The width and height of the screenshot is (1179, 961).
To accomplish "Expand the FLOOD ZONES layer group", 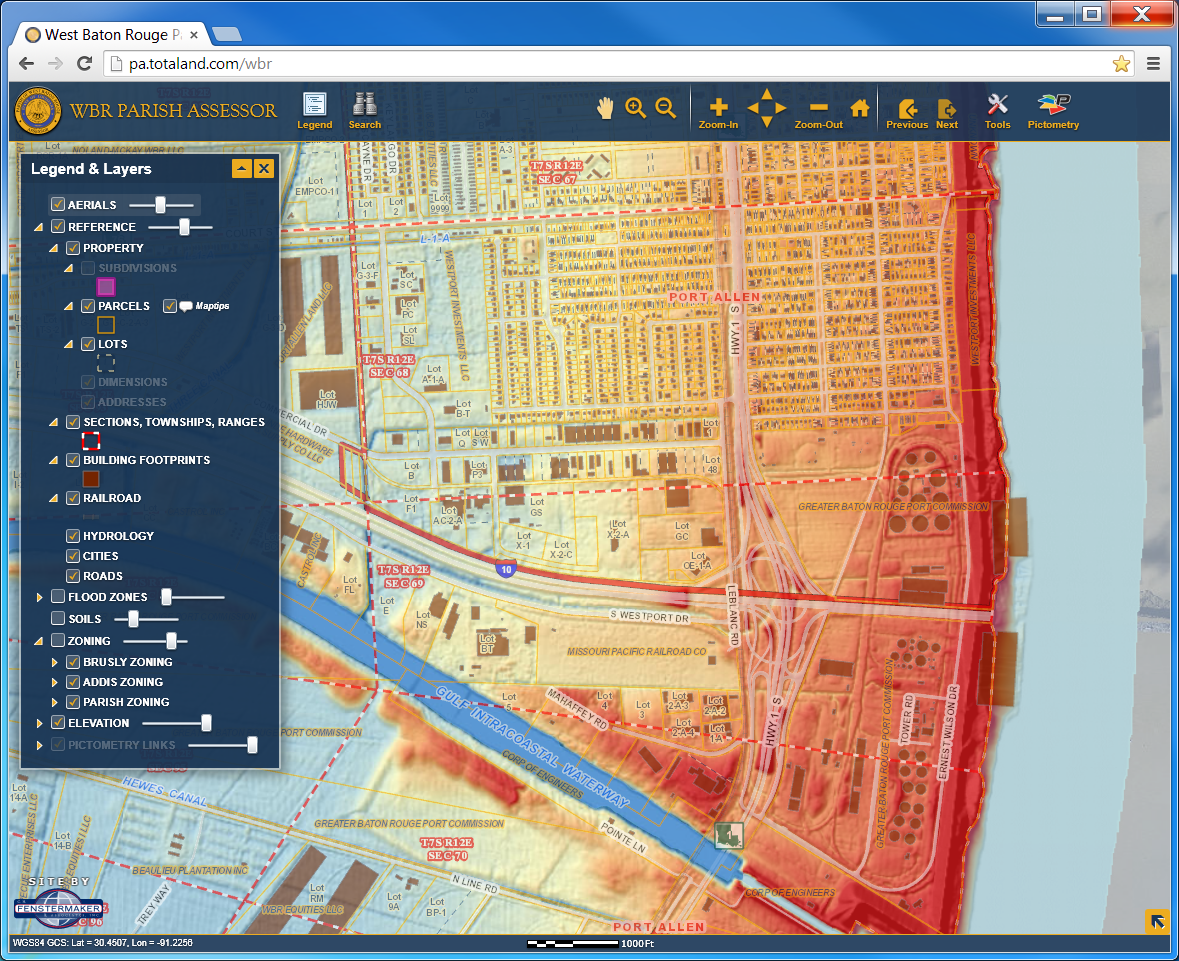I will tap(40, 597).
